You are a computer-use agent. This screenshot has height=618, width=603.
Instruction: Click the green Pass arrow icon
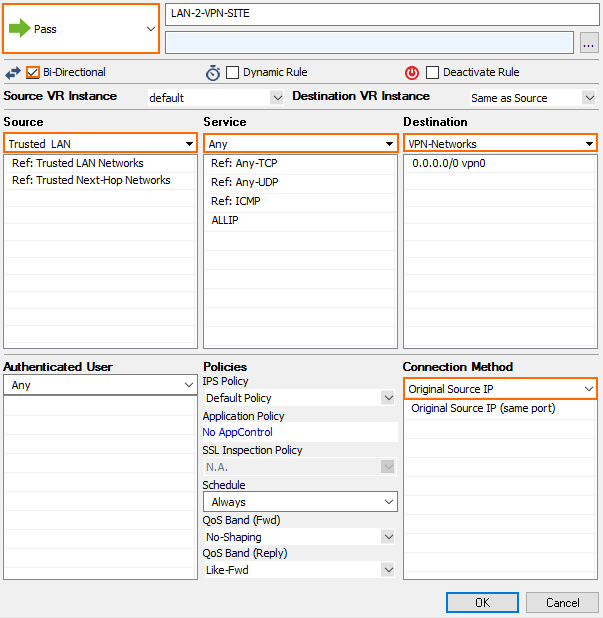pos(19,28)
